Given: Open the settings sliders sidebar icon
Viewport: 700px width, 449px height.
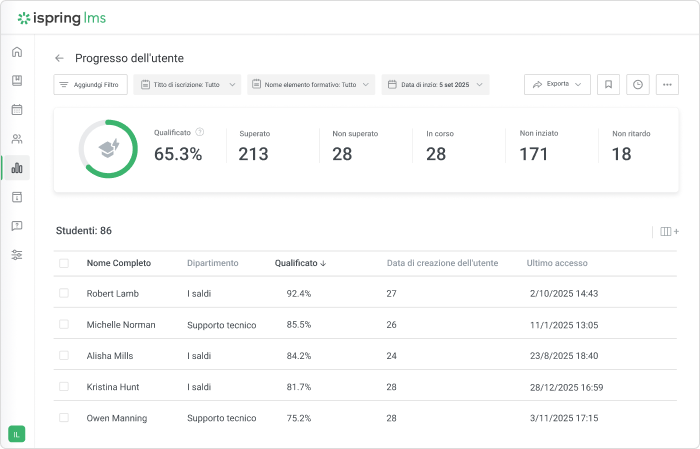Looking at the screenshot, I should 17,255.
